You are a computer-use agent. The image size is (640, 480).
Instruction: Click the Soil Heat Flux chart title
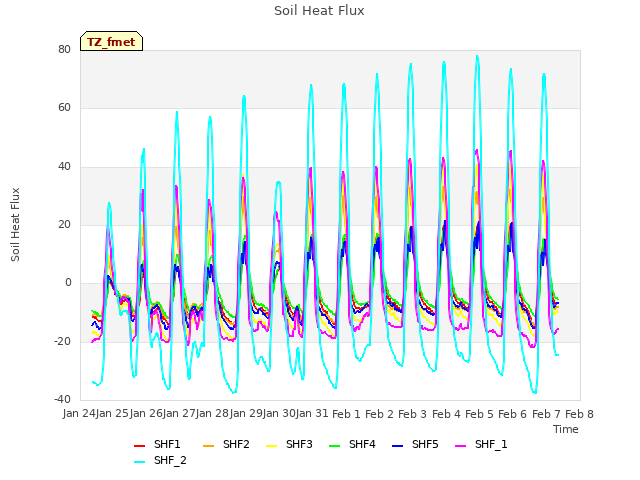click(x=319, y=11)
